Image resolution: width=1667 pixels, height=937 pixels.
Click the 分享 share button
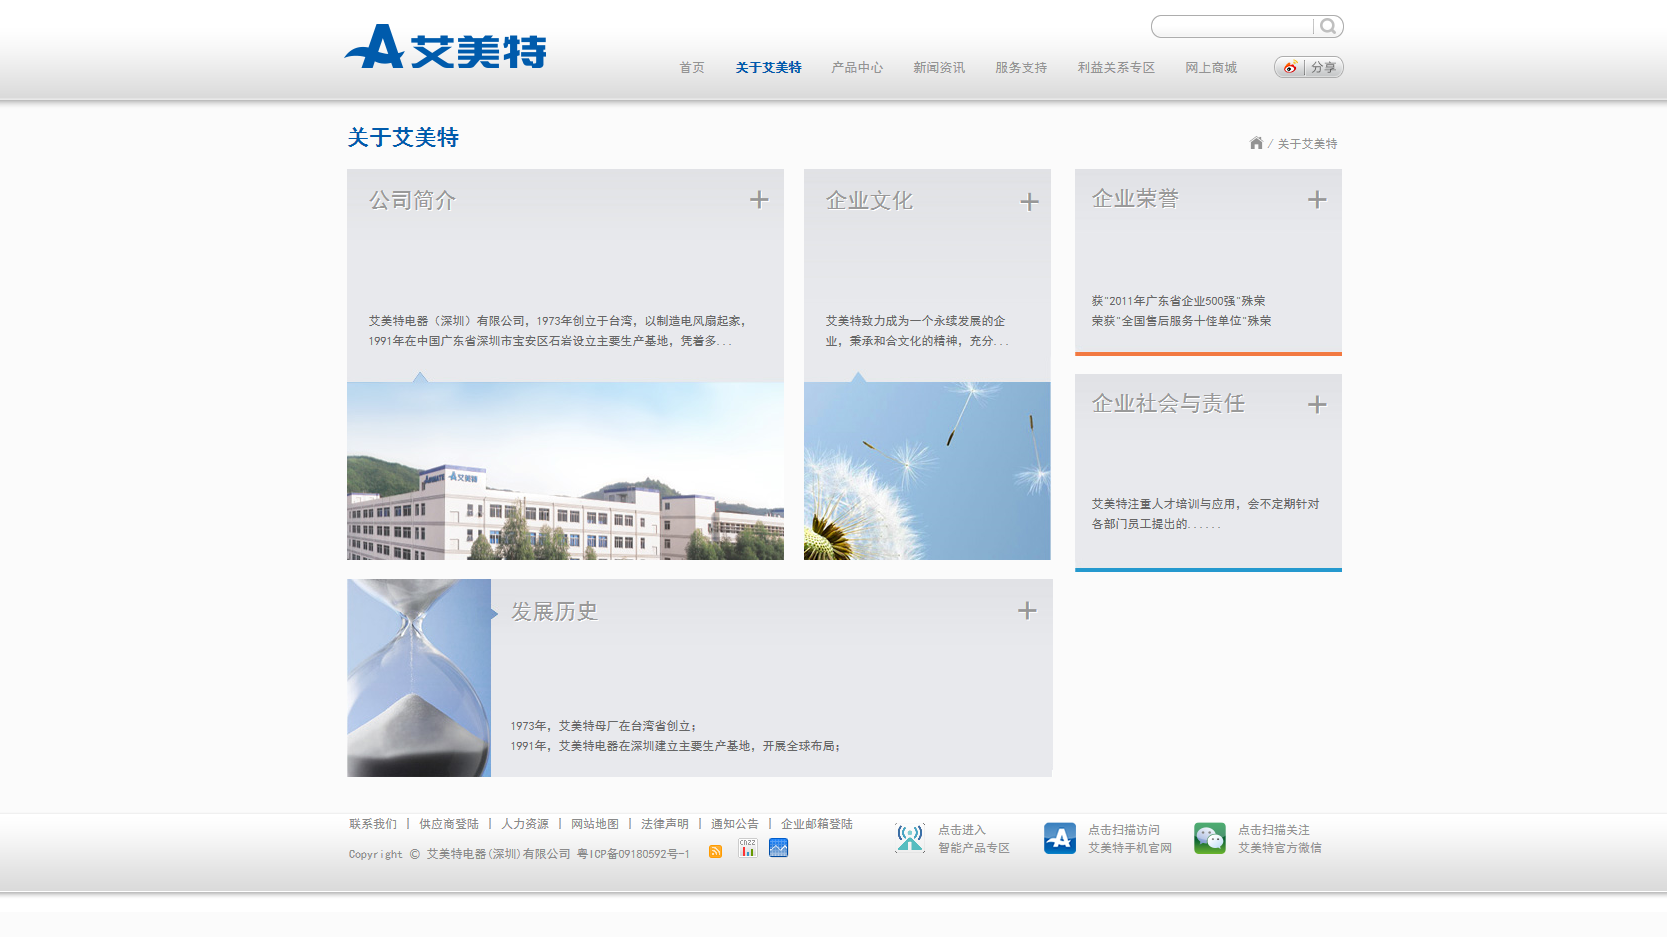(x=1322, y=67)
